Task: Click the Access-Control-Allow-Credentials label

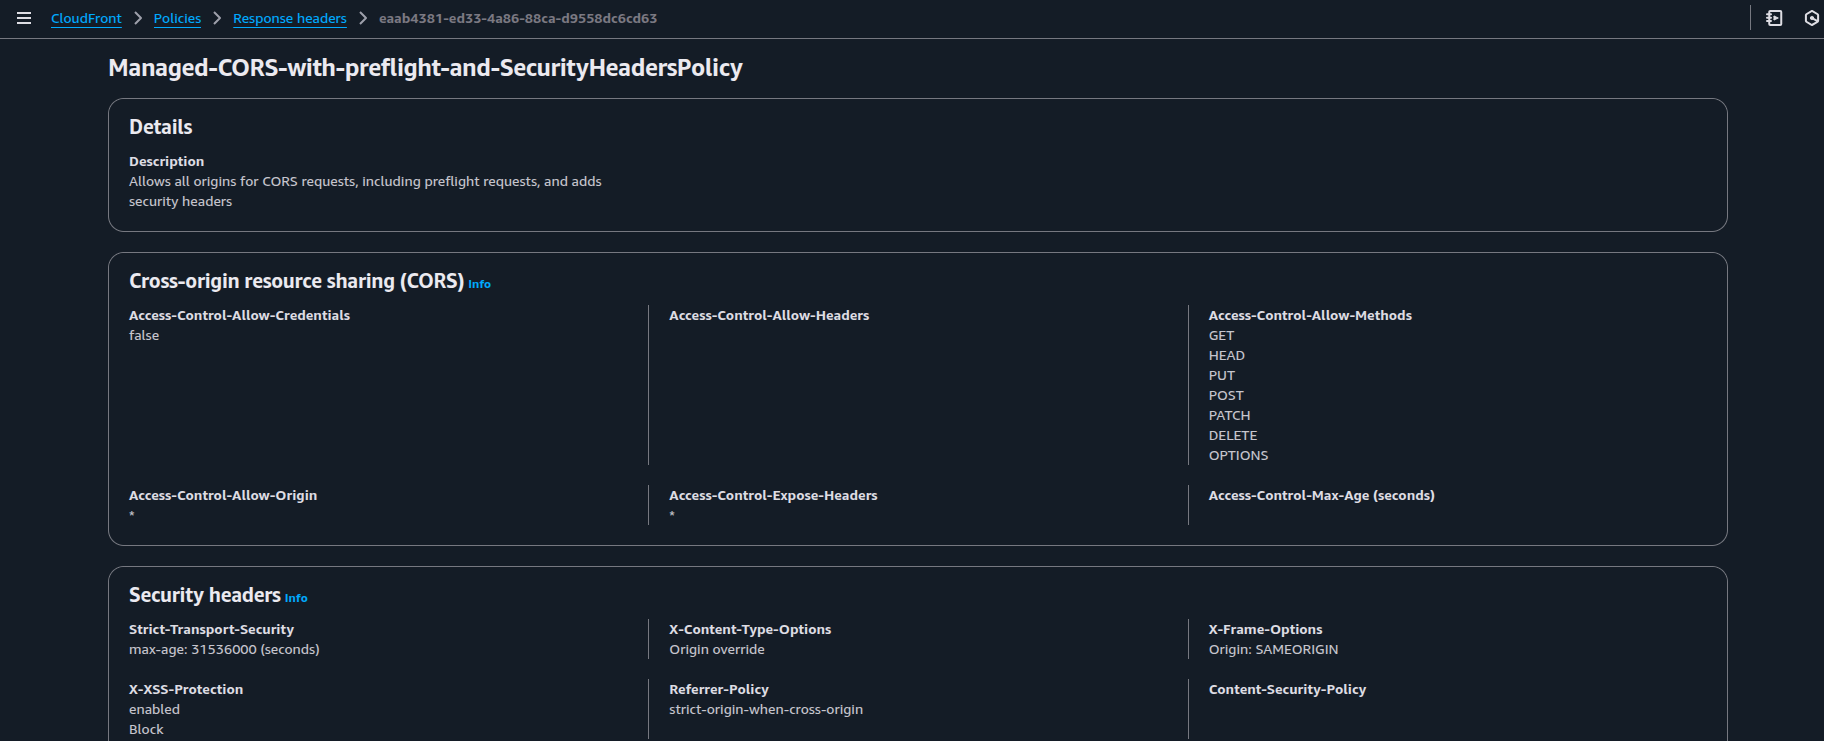Action: coord(239,315)
